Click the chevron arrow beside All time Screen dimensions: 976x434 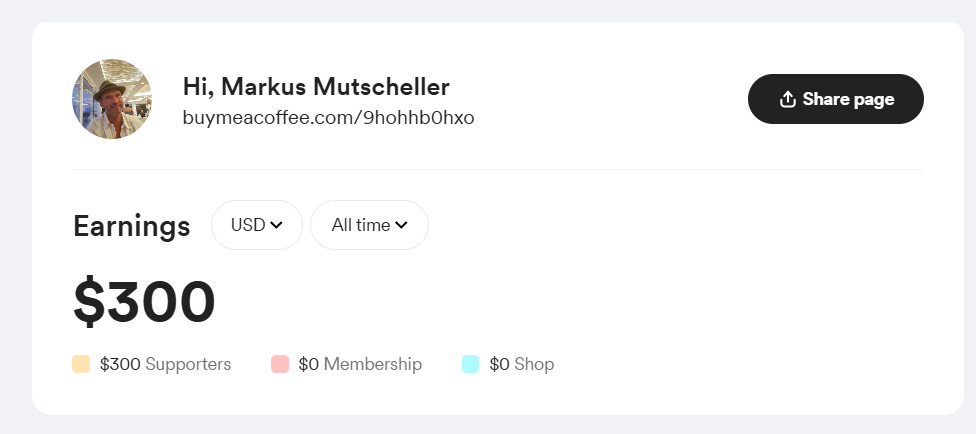(x=401, y=225)
